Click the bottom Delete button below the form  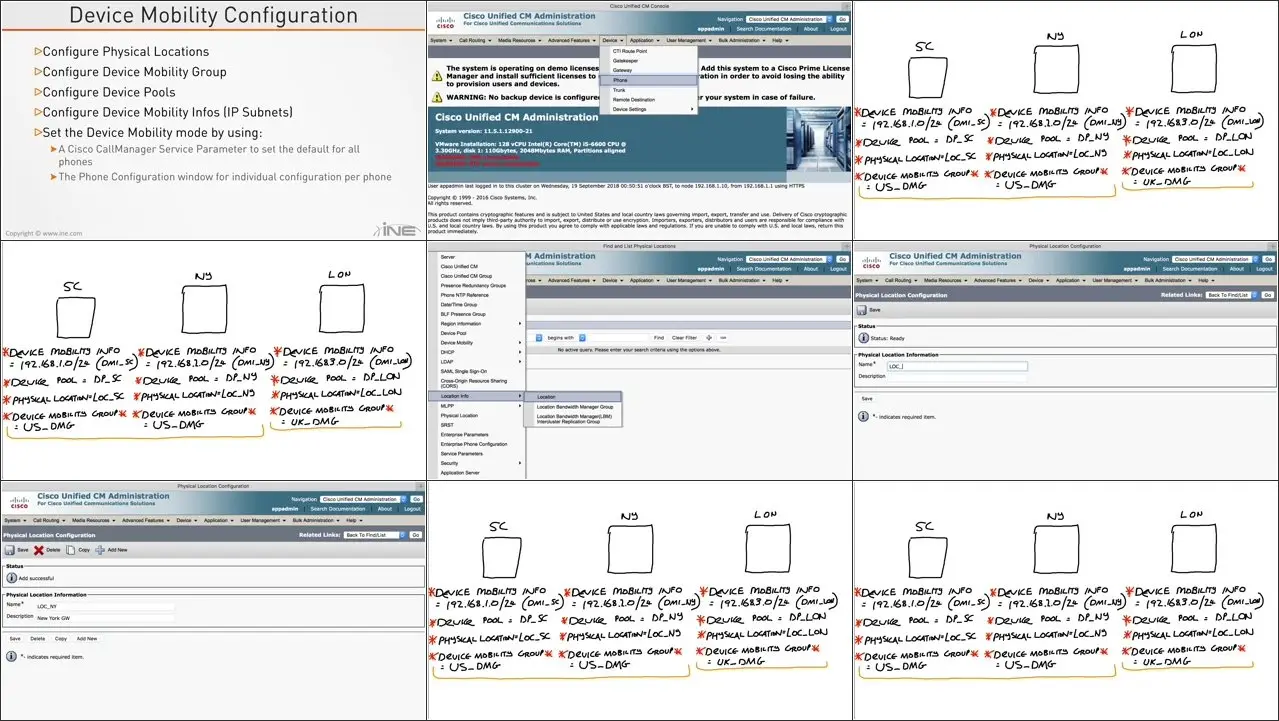coord(37,638)
